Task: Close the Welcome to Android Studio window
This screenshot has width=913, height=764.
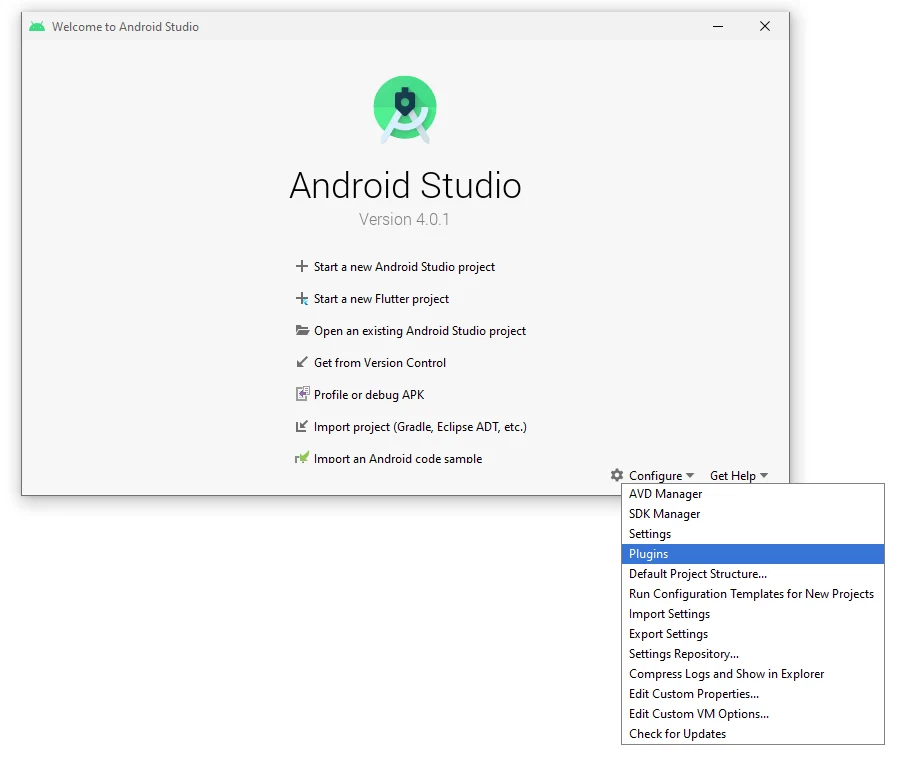Action: tap(765, 26)
